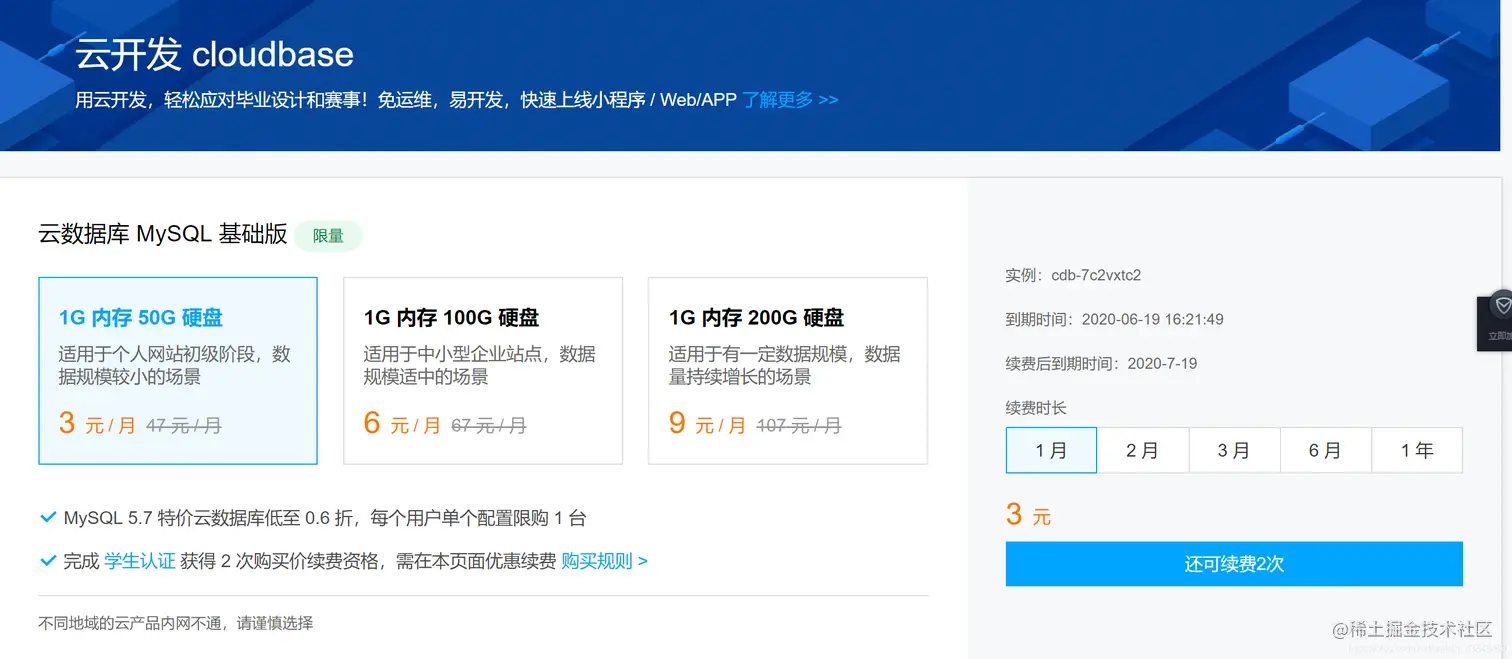Select the 3月 renewal duration option
The height and width of the screenshot is (659, 1512).
pyautogui.click(x=1234, y=450)
